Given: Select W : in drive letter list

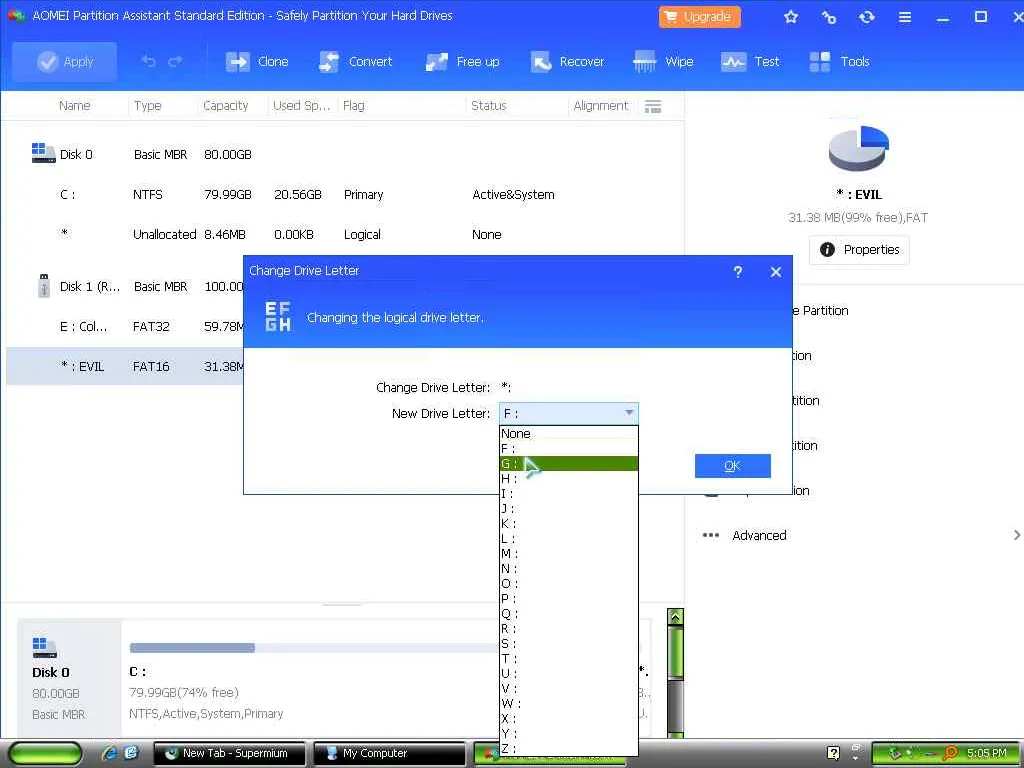Looking at the screenshot, I should pyautogui.click(x=568, y=704).
